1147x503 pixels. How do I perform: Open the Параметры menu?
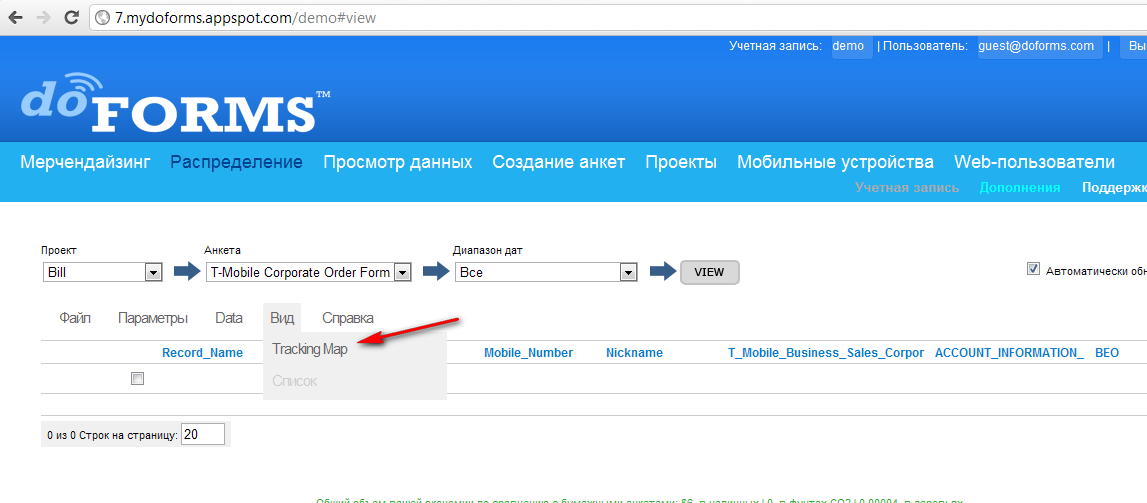coord(152,318)
